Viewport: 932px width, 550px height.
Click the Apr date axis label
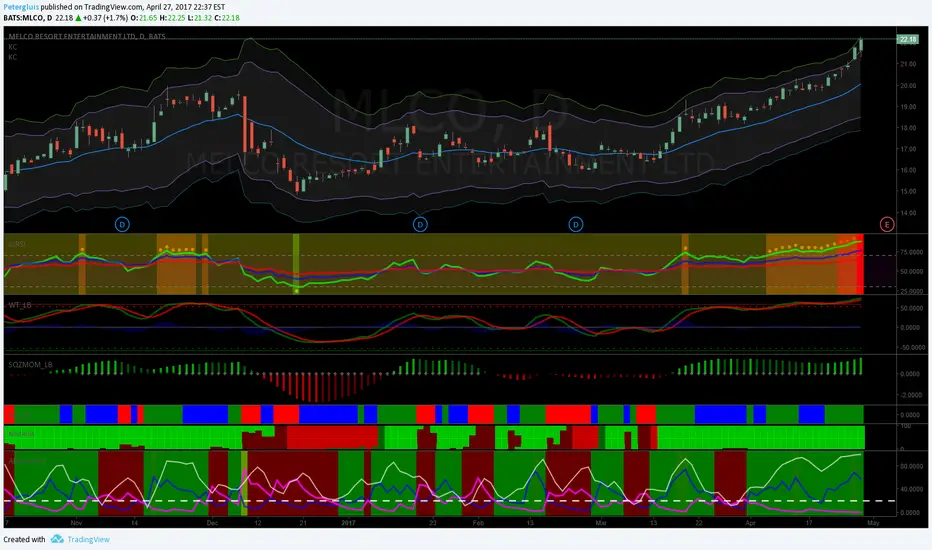click(750, 523)
